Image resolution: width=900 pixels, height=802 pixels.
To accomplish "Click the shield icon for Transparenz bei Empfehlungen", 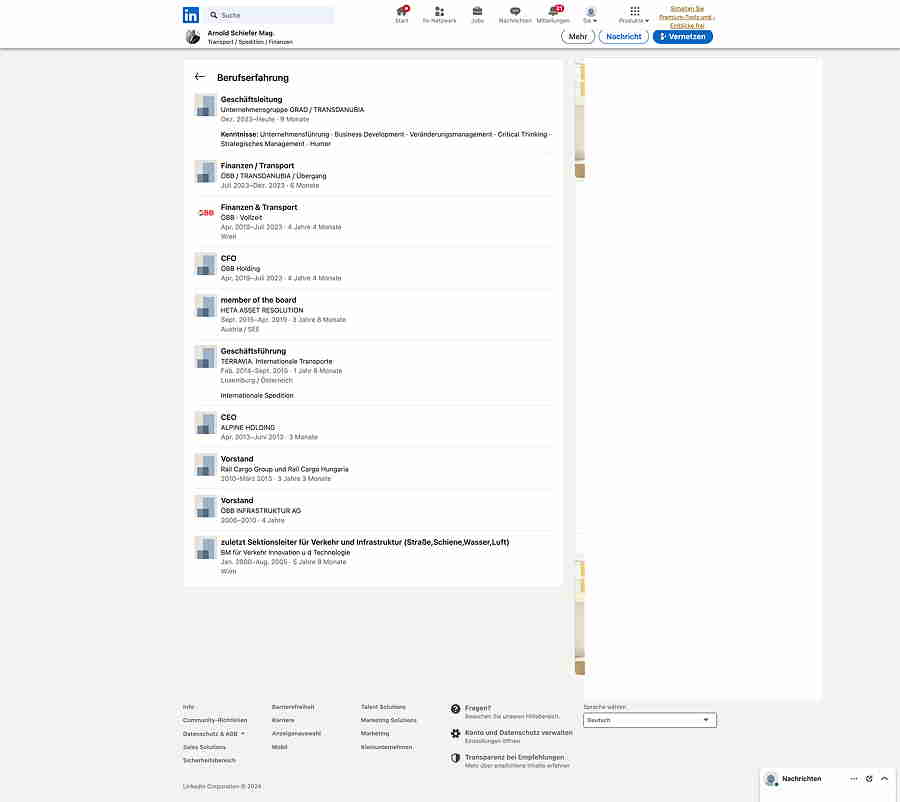I will tap(455, 758).
